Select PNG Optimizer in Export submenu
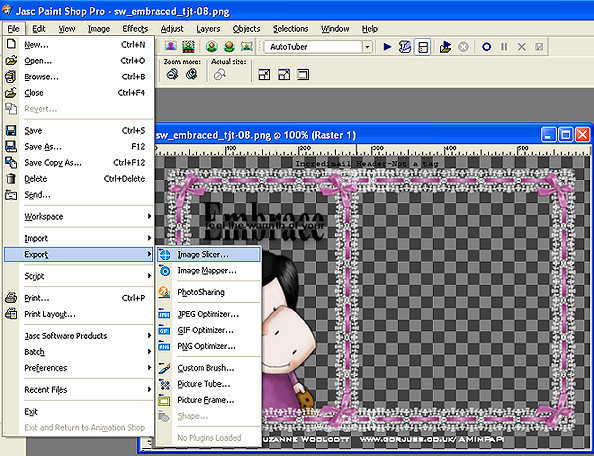The height and width of the screenshot is (456, 594). (x=209, y=346)
